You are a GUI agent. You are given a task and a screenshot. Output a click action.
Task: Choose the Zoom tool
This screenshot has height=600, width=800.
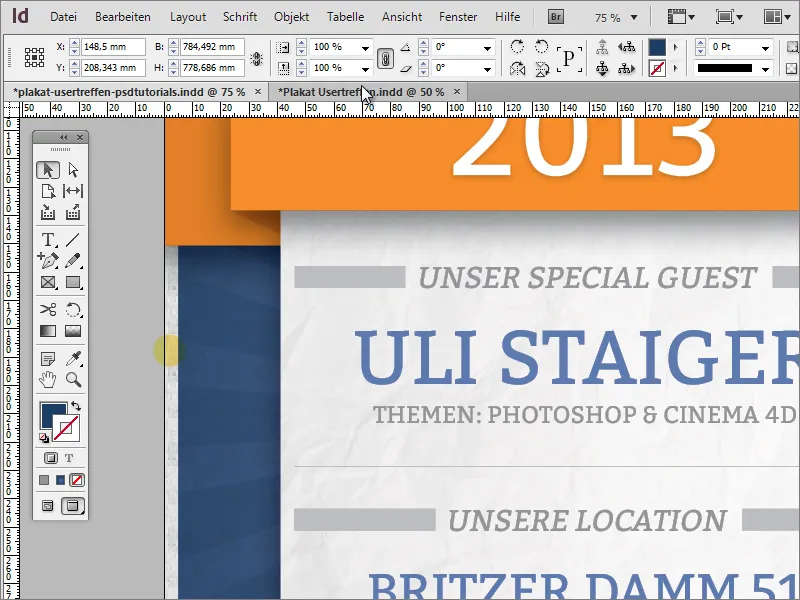[x=73, y=380]
